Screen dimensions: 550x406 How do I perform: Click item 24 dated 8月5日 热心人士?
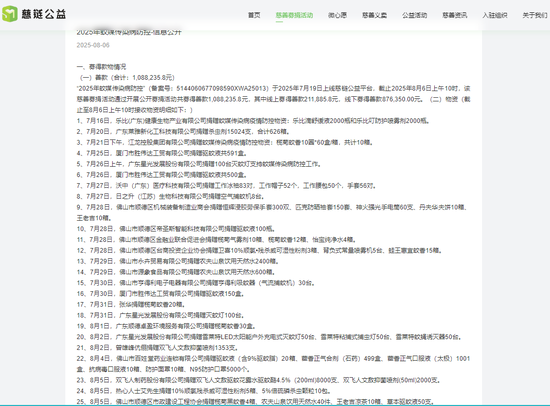click(204, 391)
